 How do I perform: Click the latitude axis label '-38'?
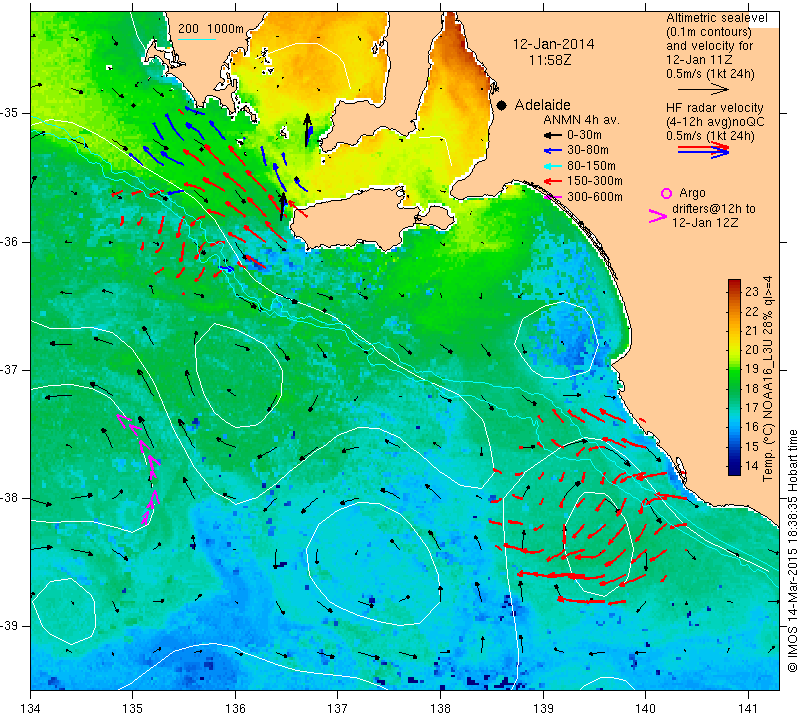click(10, 498)
